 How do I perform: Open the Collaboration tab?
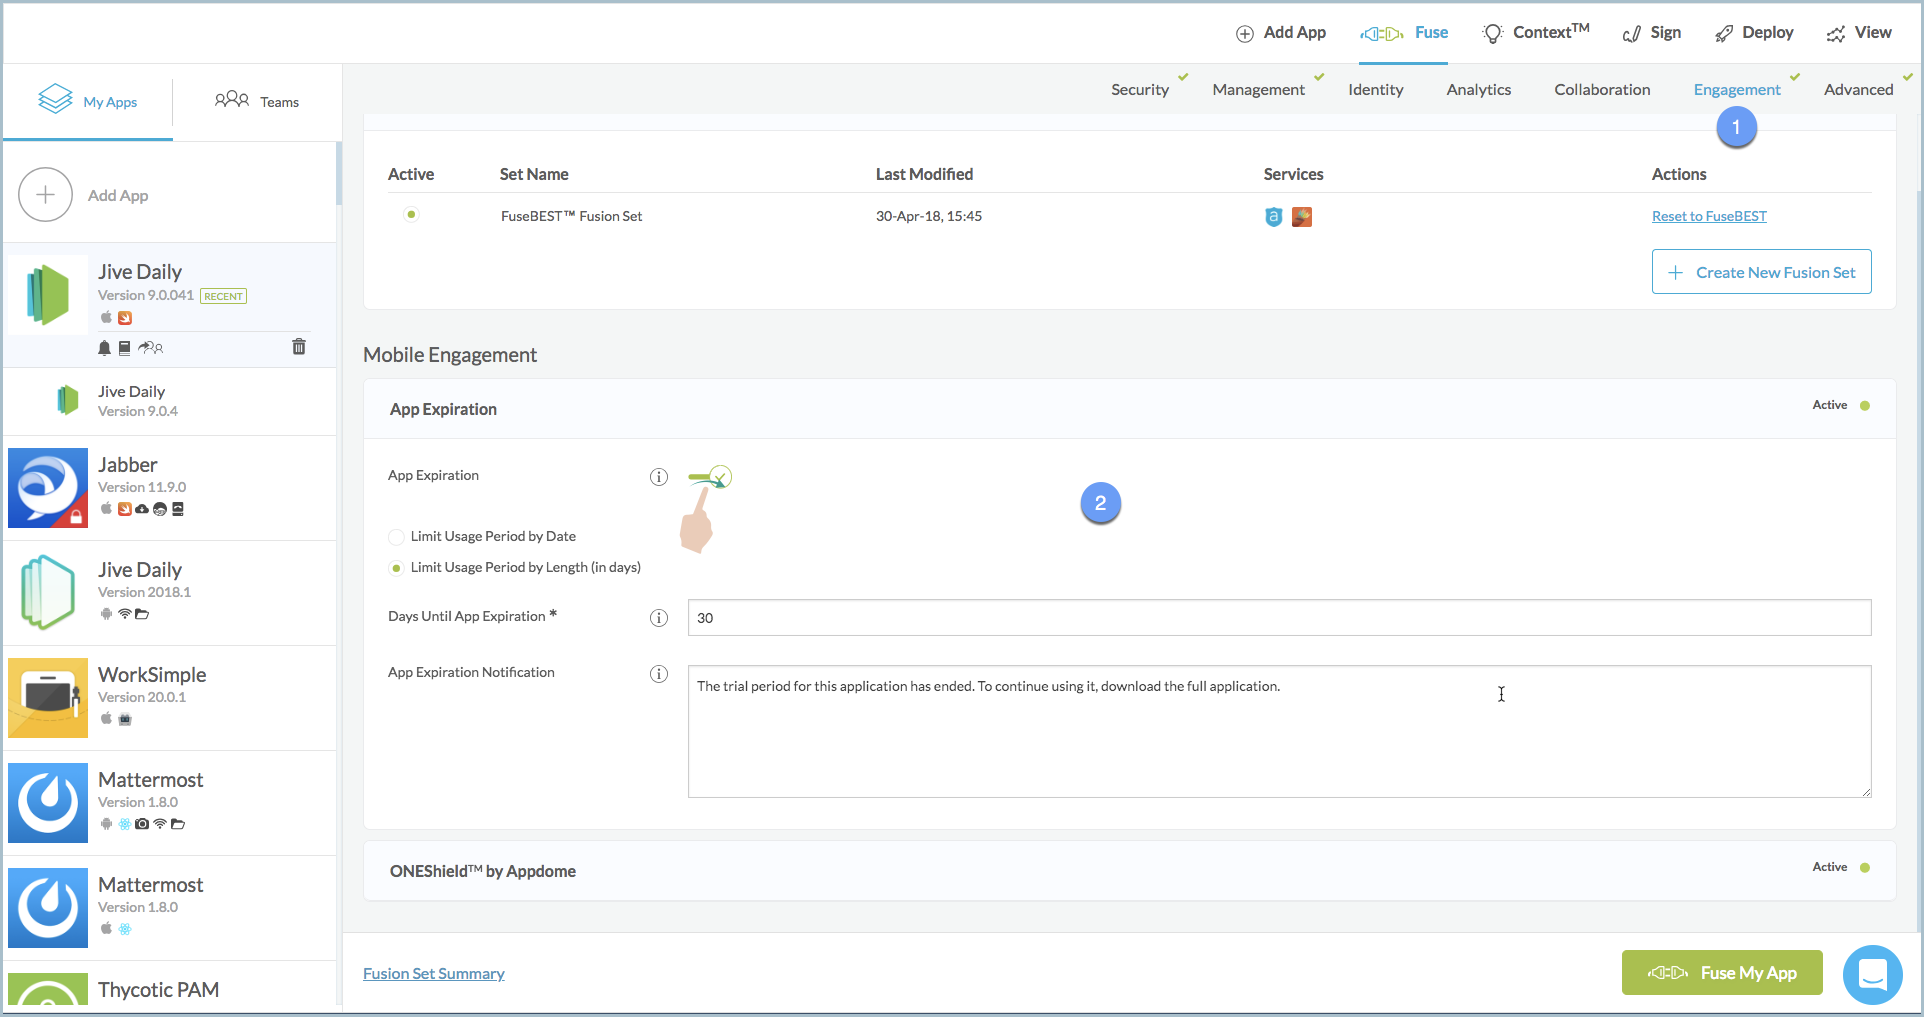pos(1602,90)
